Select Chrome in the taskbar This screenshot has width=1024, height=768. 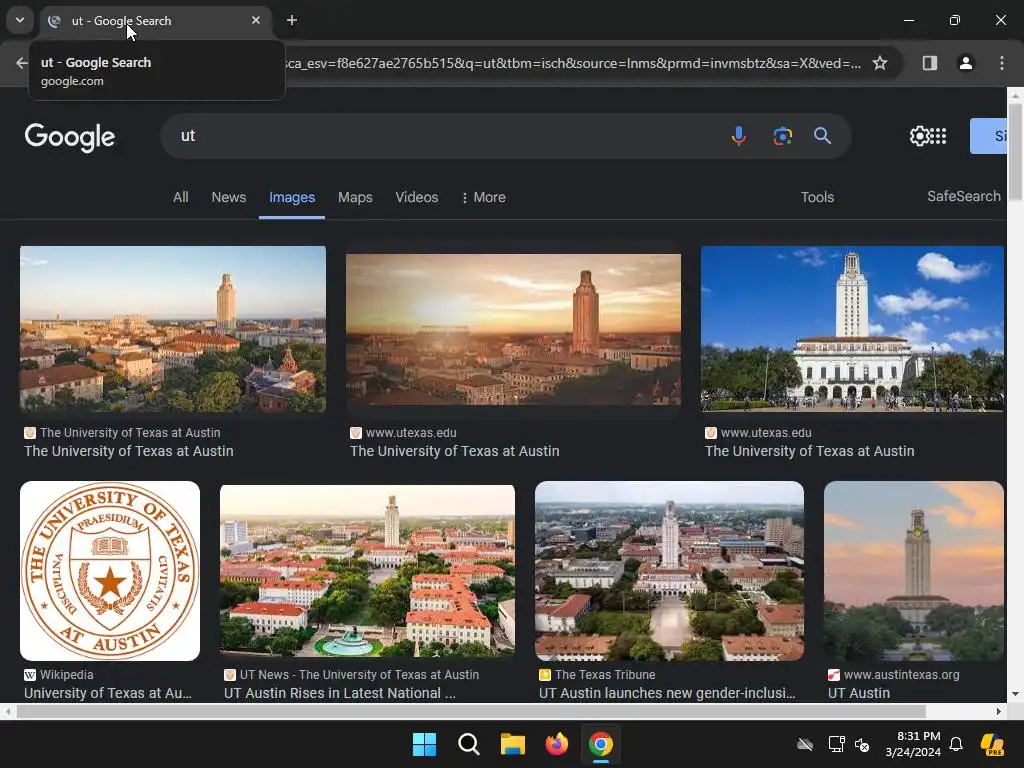601,744
